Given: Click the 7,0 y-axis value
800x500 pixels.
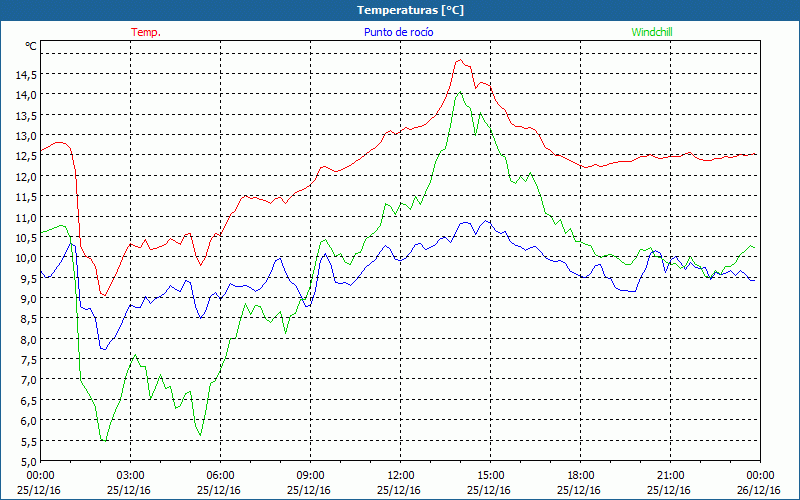Looking at the screenshot, I should pyautogui.click(x=29, y=380).
